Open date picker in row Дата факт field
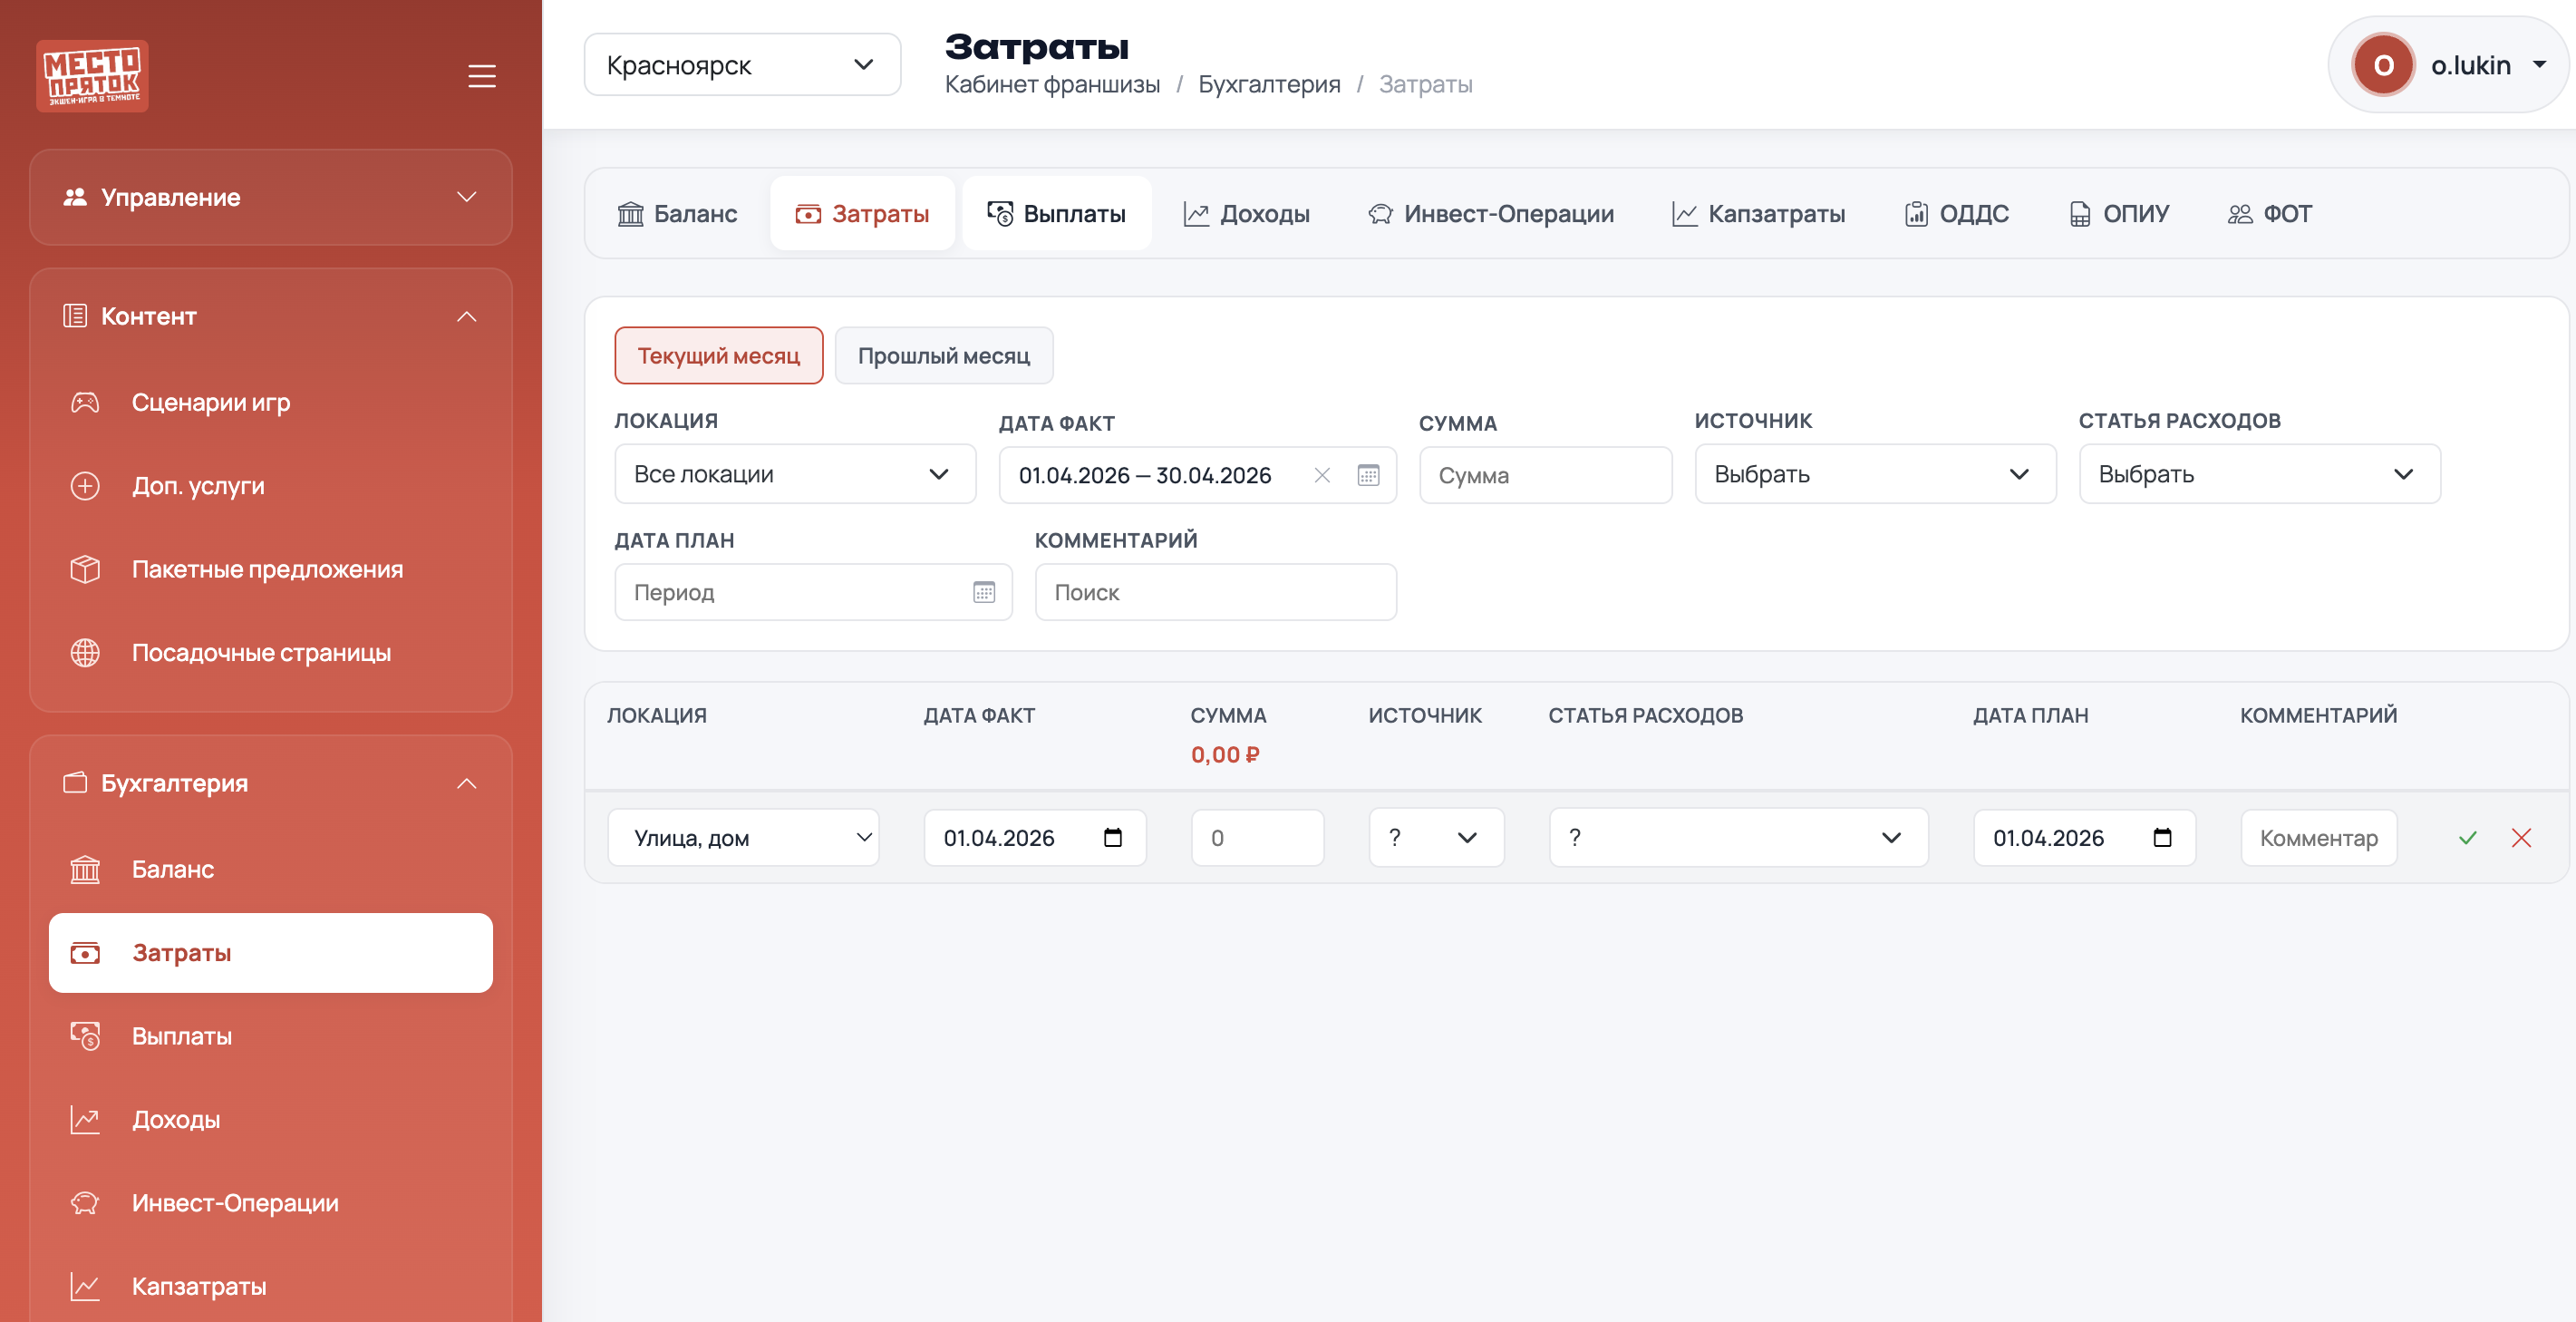The width and height of the screenshot is (2576, 1322). point(1113,838)
